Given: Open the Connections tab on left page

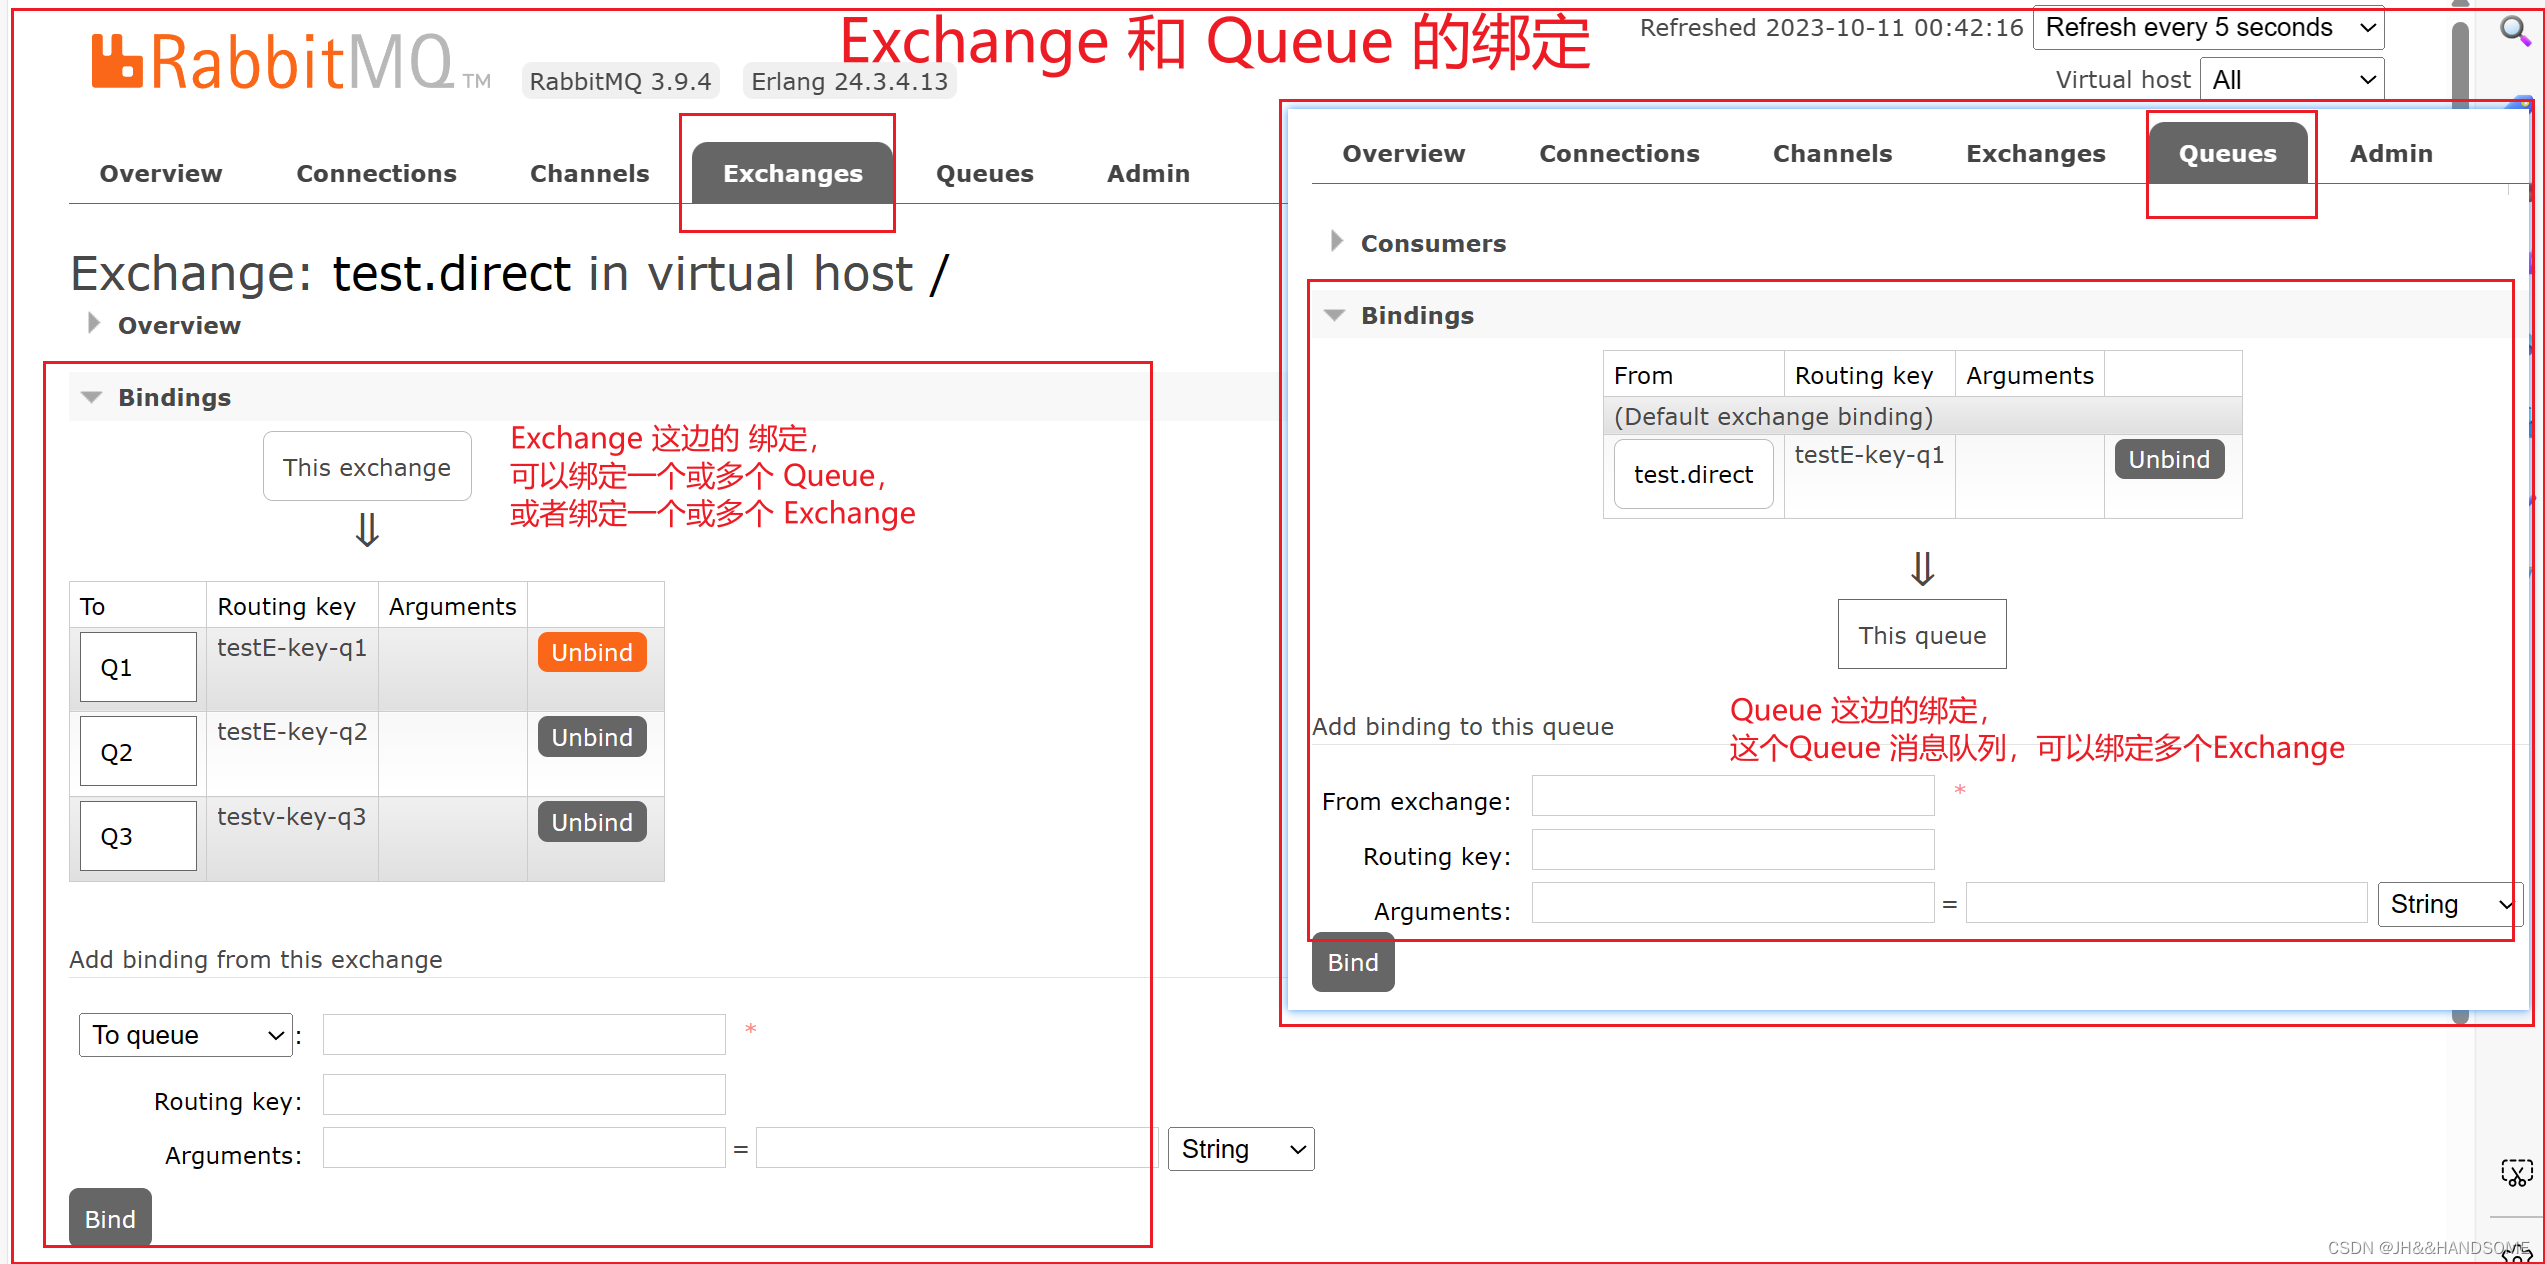Looking at the screenshot, I should 376,173.
